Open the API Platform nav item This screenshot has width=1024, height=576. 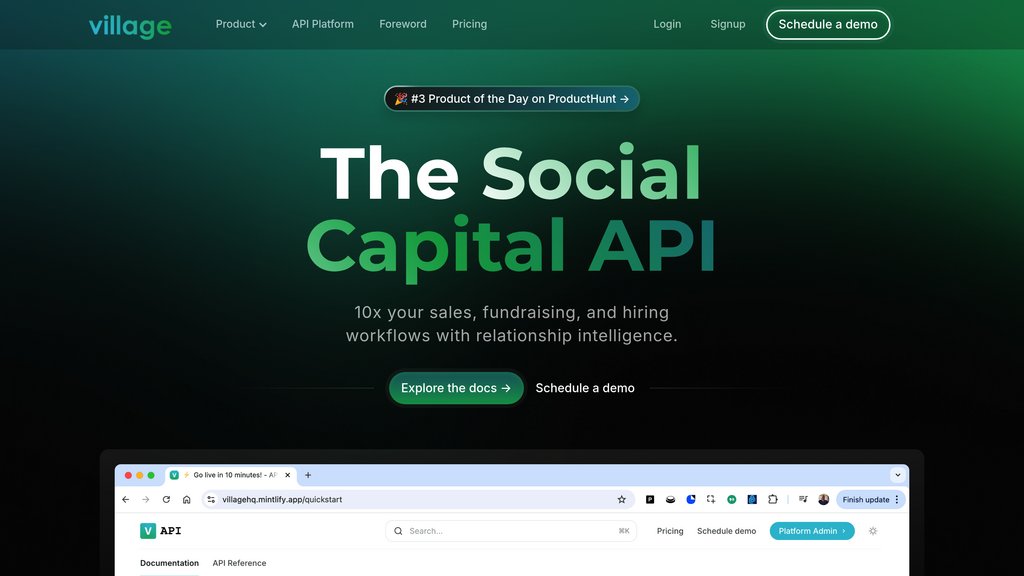pyautogui.click(x=323, y=24)
